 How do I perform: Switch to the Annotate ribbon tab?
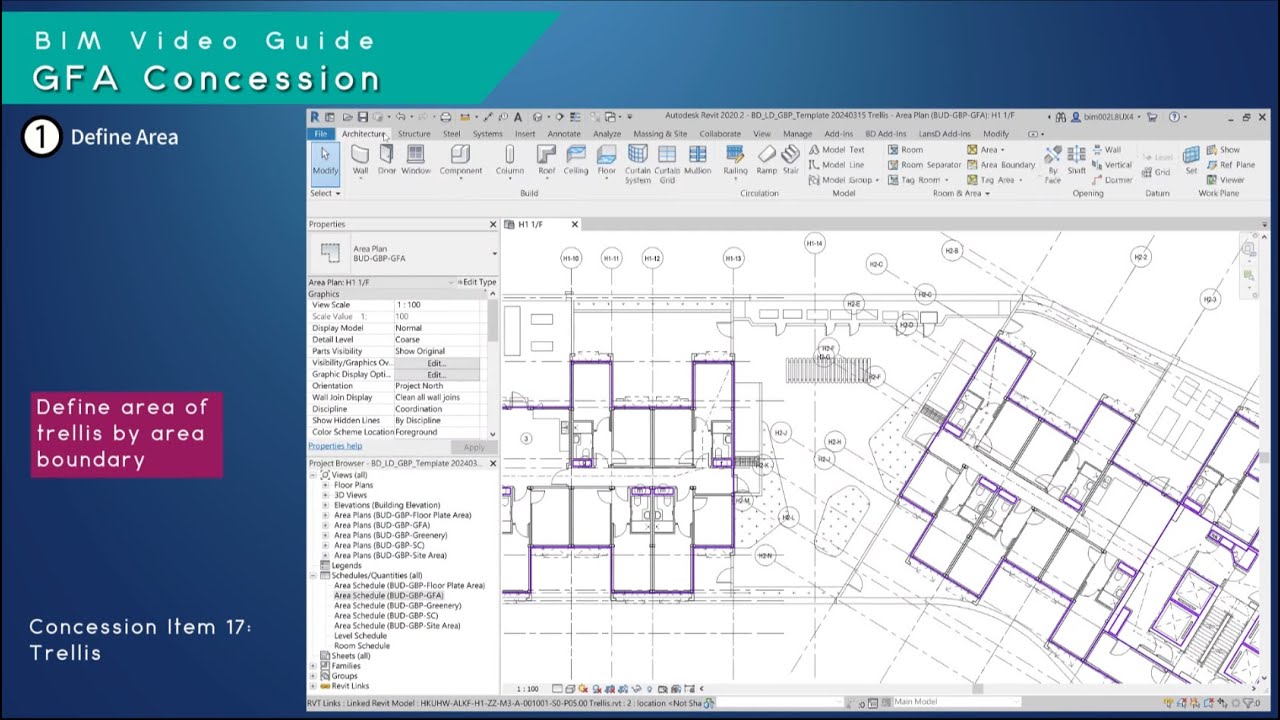564,133
